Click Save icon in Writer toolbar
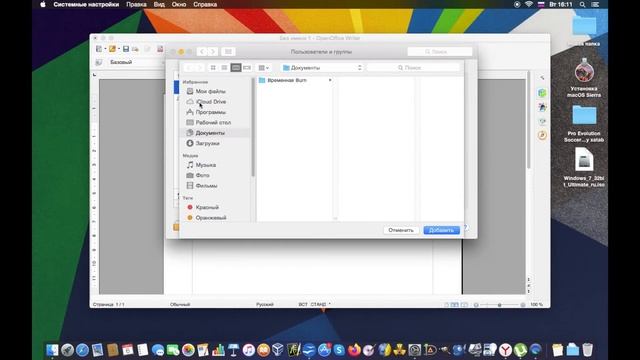Image resolution: width=640 pixels, height=360 pixels. (x=126, y=49)
